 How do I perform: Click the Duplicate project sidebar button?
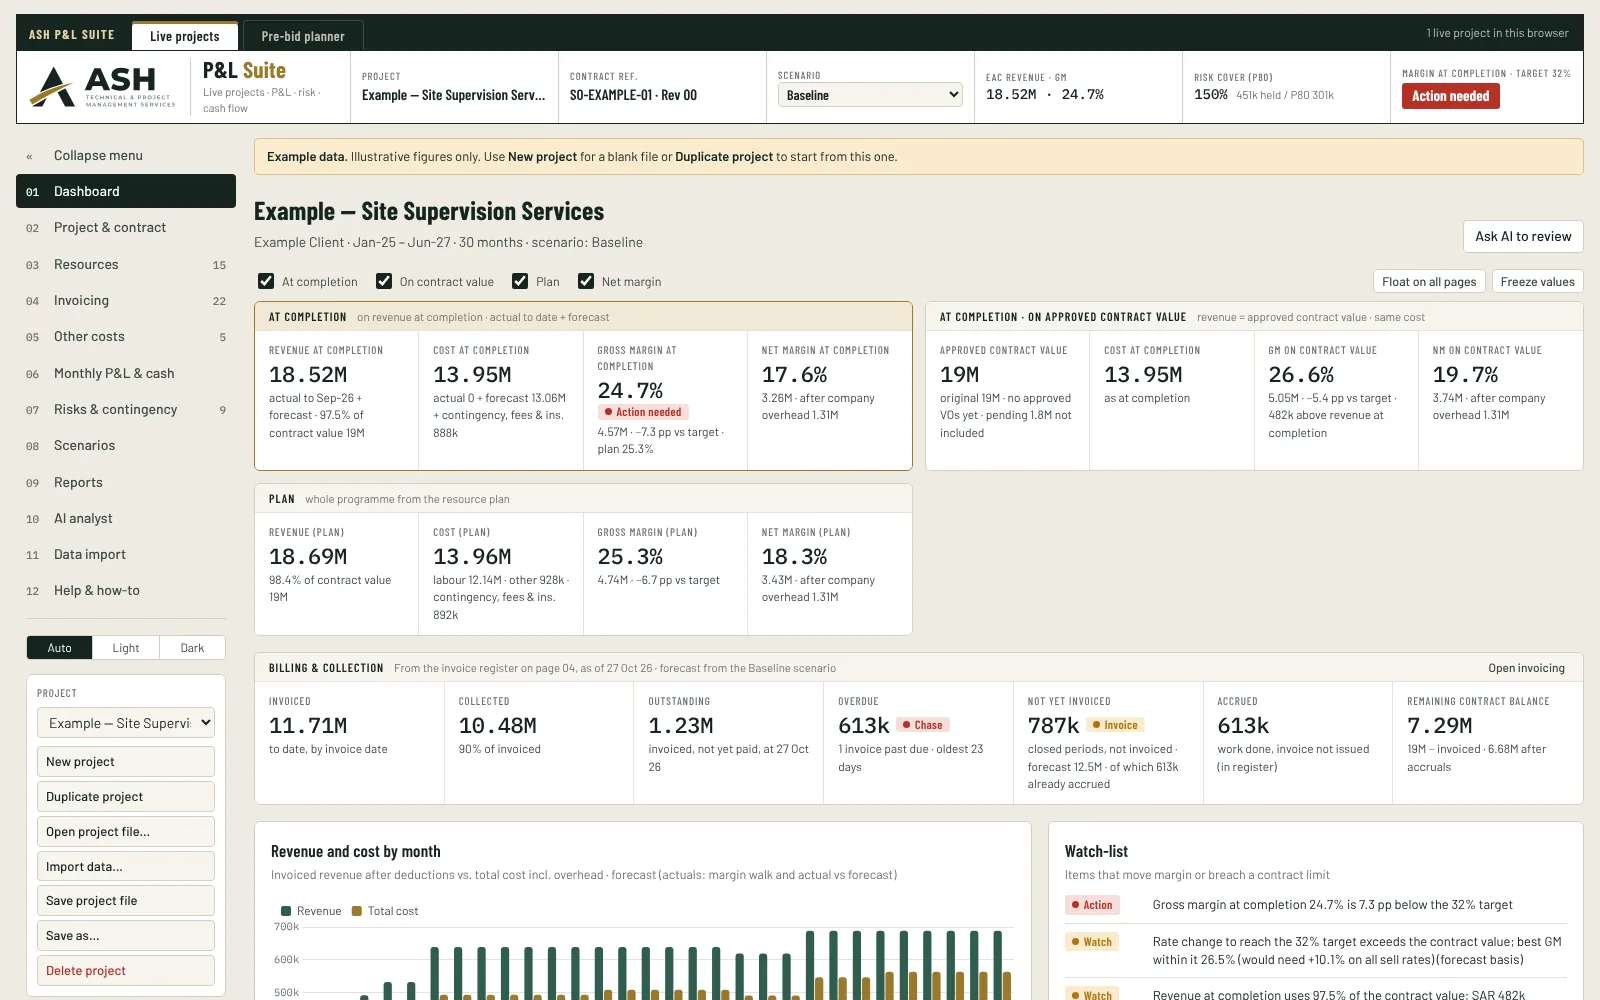pos(126,797)
